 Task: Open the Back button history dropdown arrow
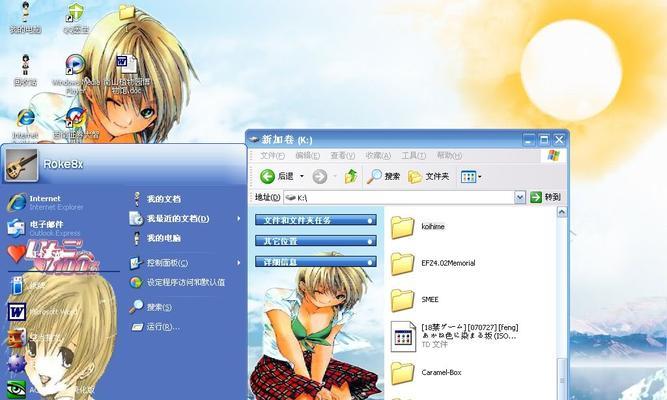click(302, 176)
